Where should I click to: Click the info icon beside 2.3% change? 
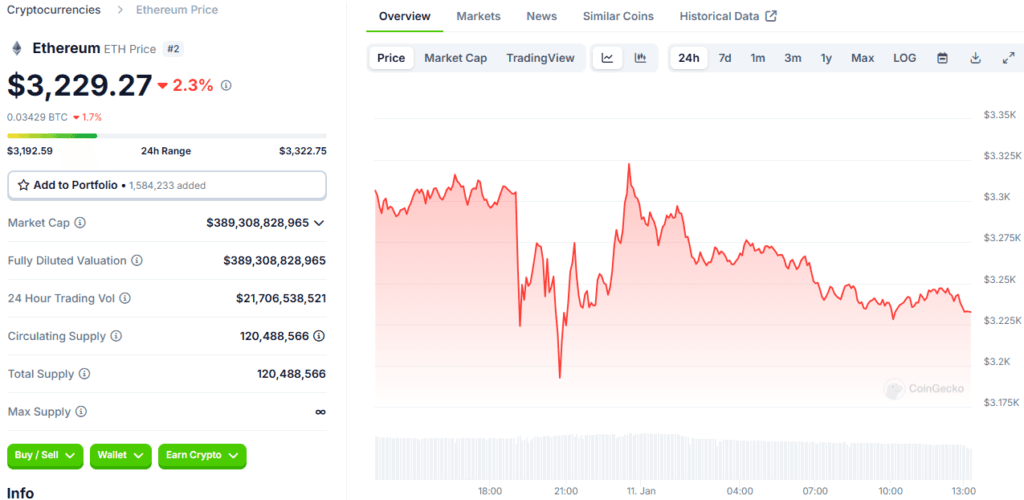[x=226, y=86]
